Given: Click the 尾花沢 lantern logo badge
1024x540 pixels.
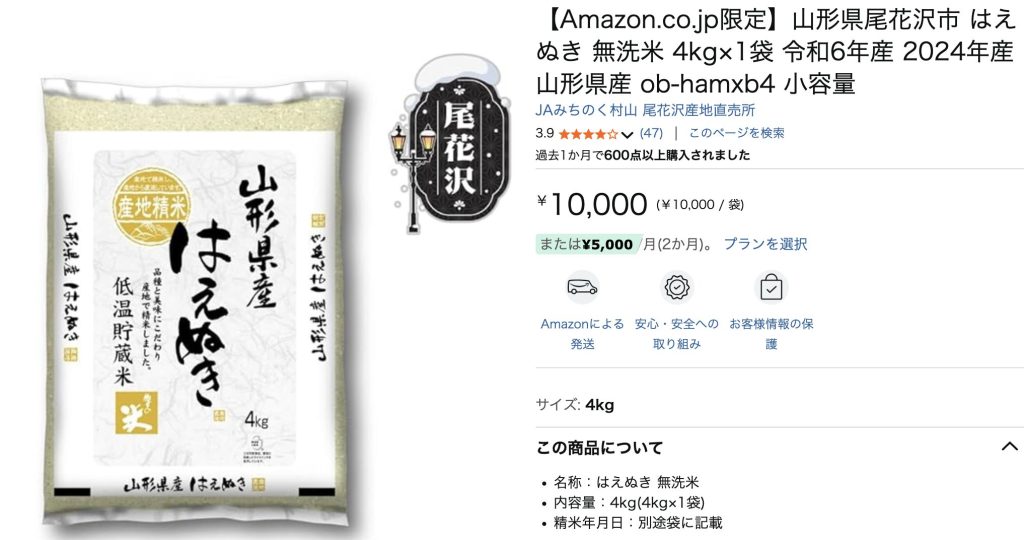Looking at the screenshot, I should (x=451, y=144).
